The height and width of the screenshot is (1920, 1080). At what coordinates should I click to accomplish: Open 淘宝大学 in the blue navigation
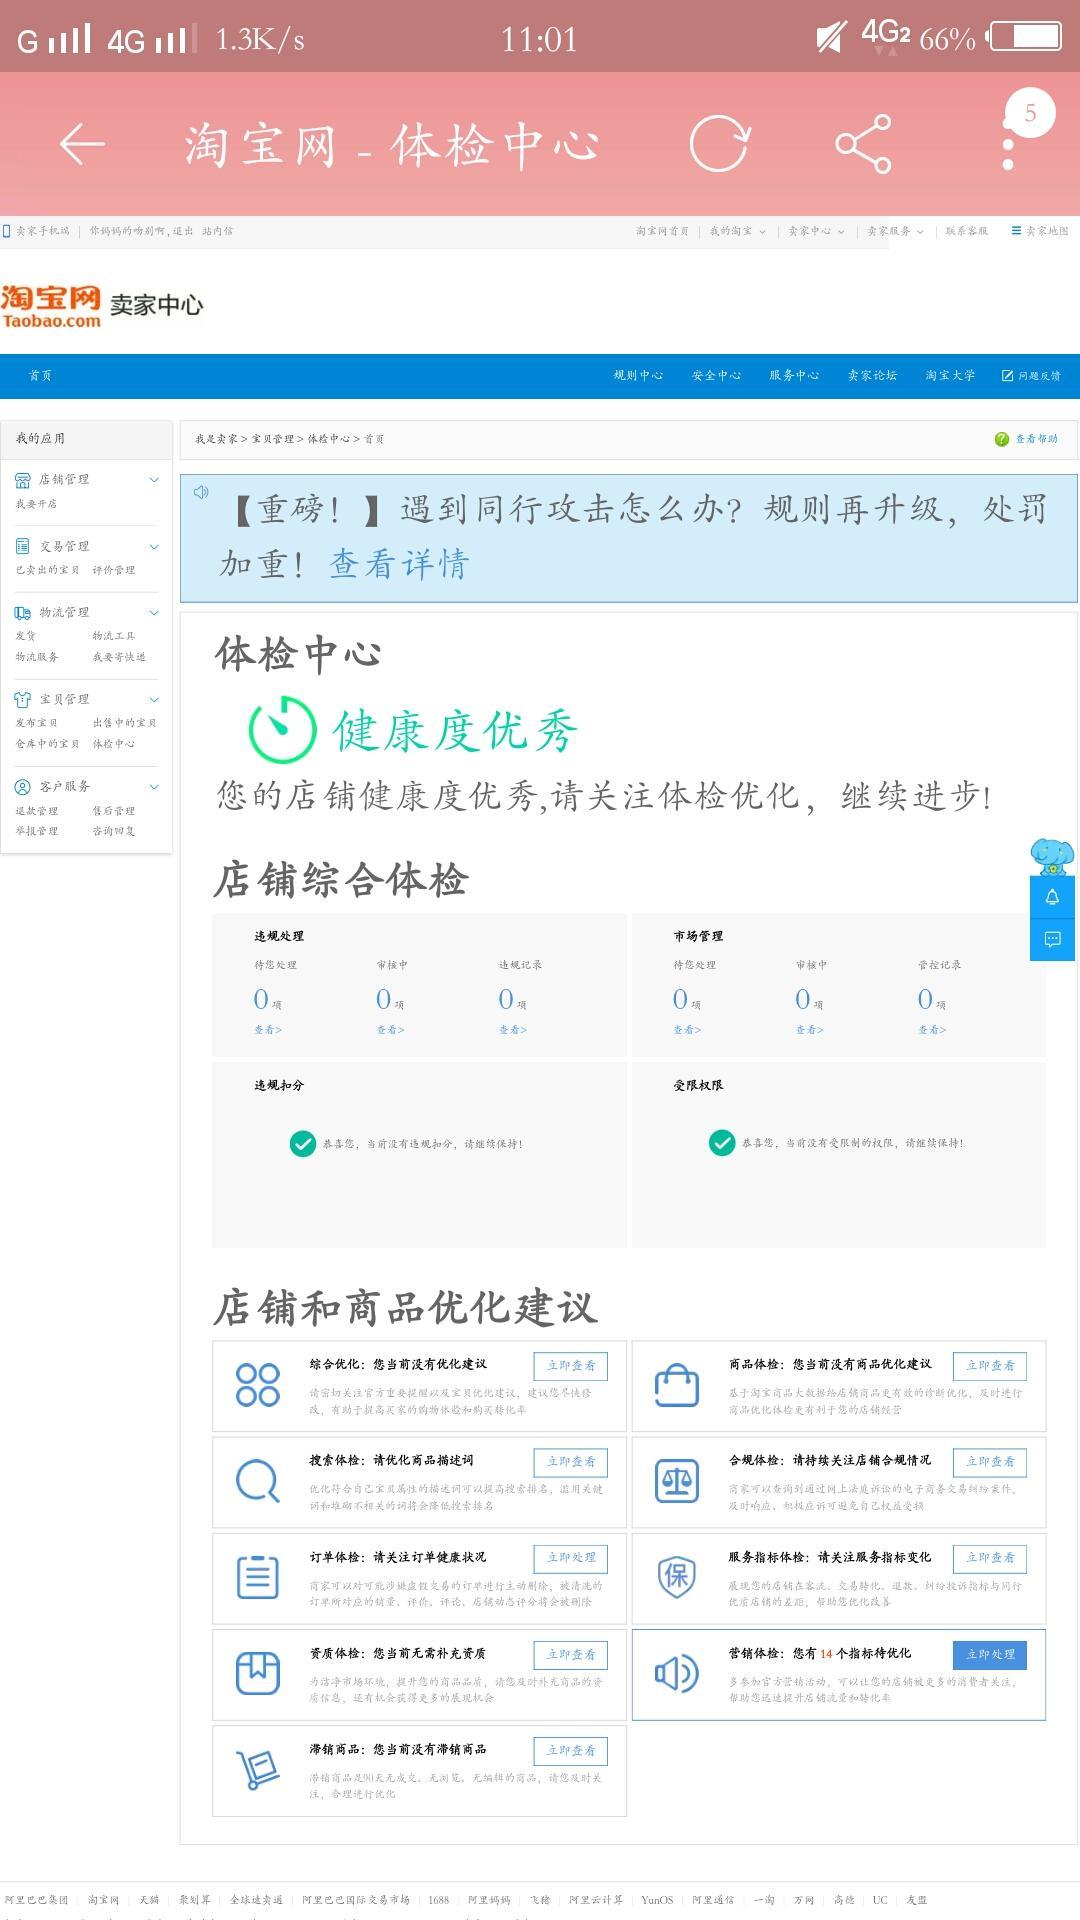pyautogui.click(x=950, y=375)
